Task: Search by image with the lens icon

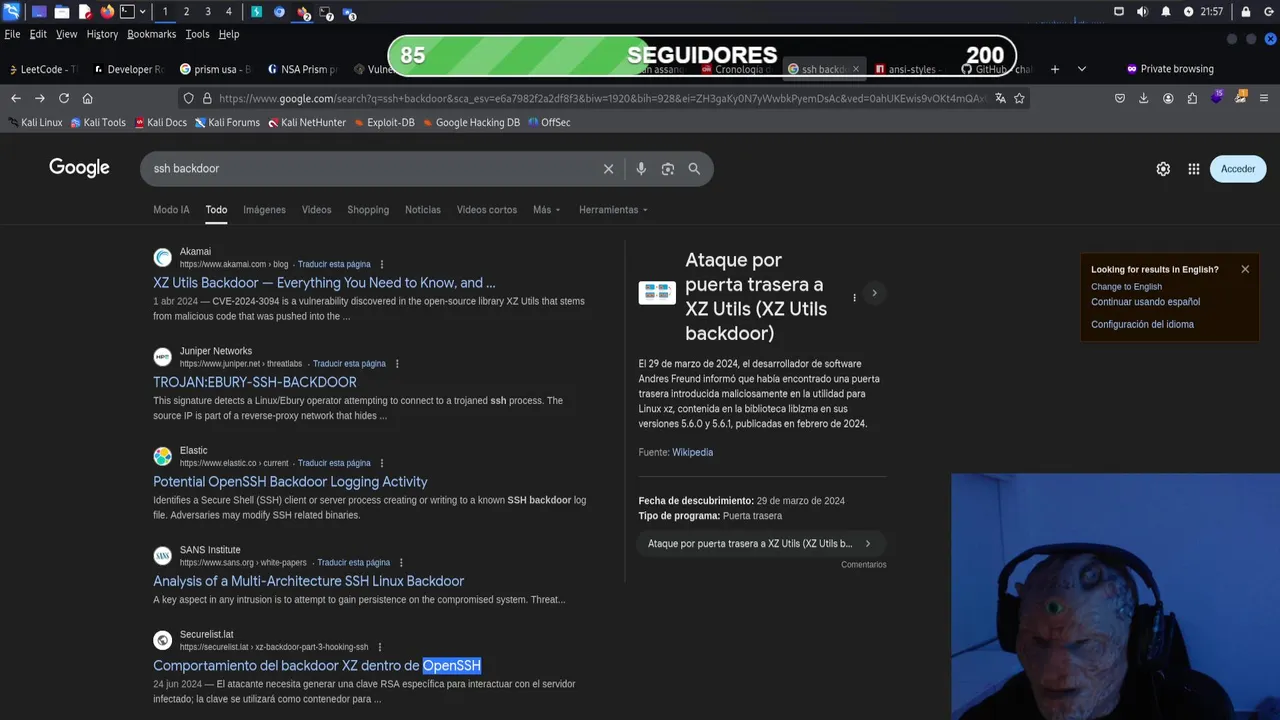Action: point(668,169)
